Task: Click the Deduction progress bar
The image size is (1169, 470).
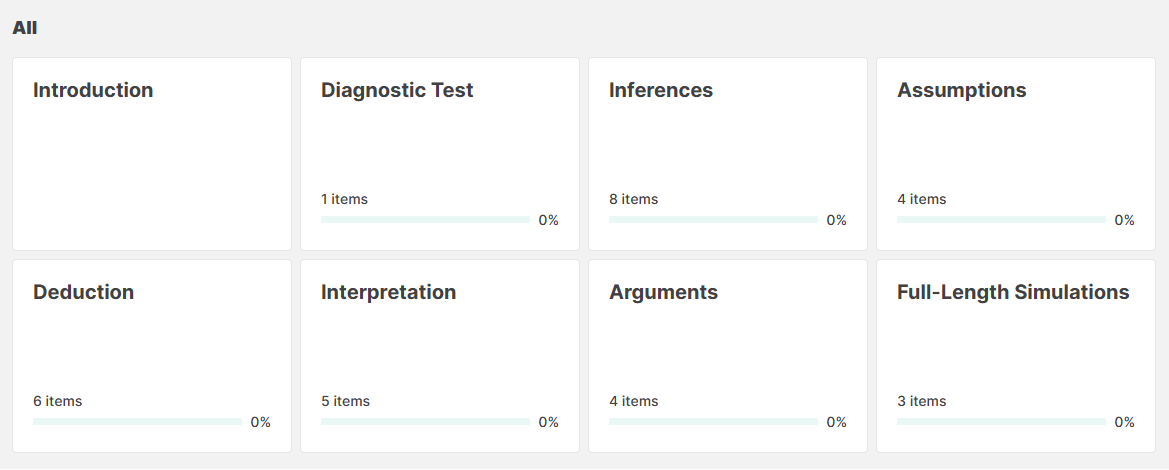Action: pos(137,421)
